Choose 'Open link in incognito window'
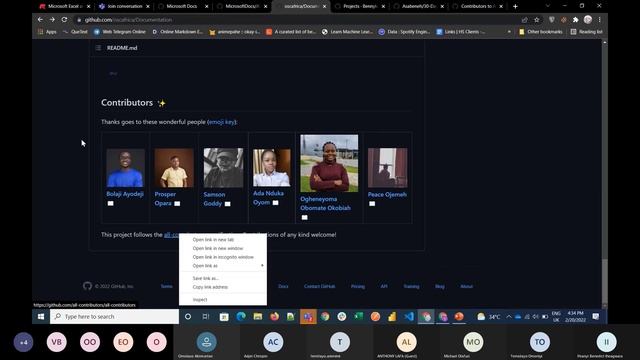This screenshot has width=640, height=360. click(223, 257)
